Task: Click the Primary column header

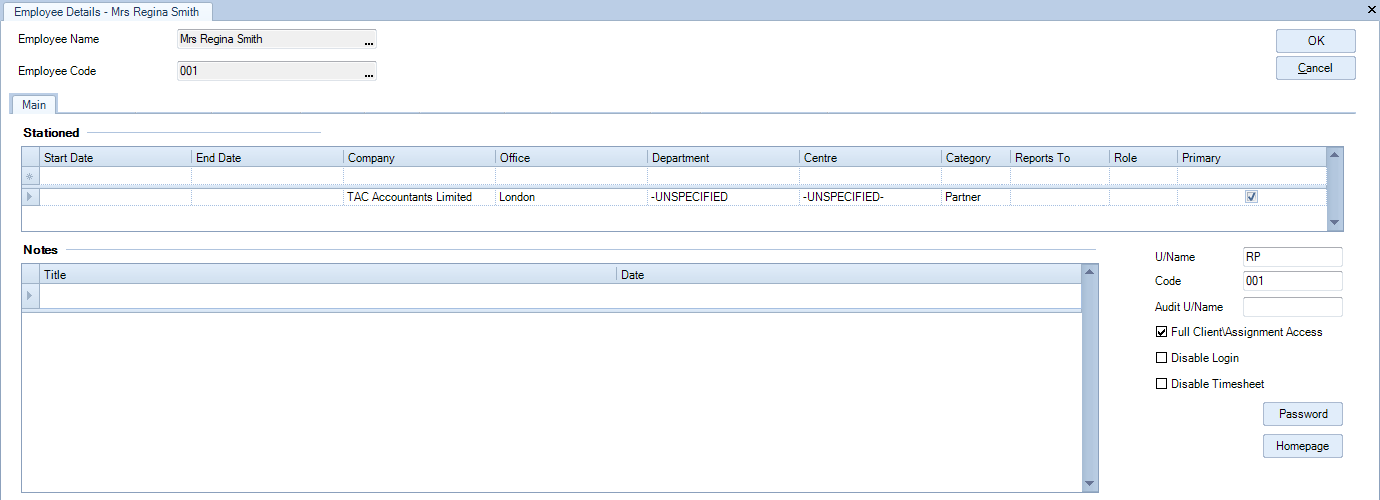Action: tap(1252, 158)
